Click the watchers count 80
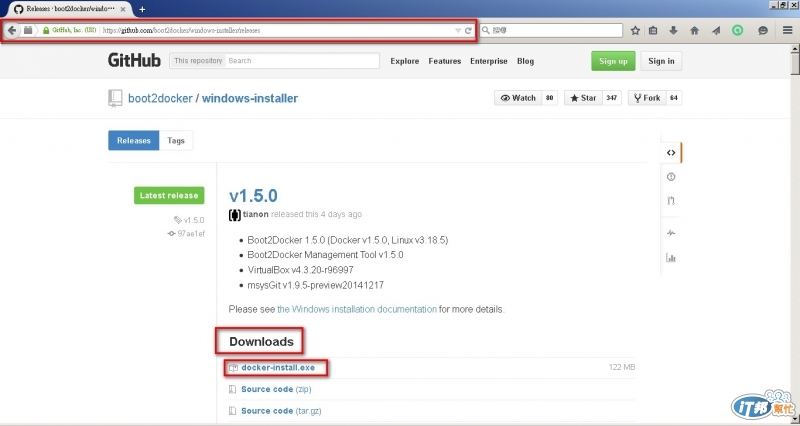800x426 pixels. [x=549, y=98]
